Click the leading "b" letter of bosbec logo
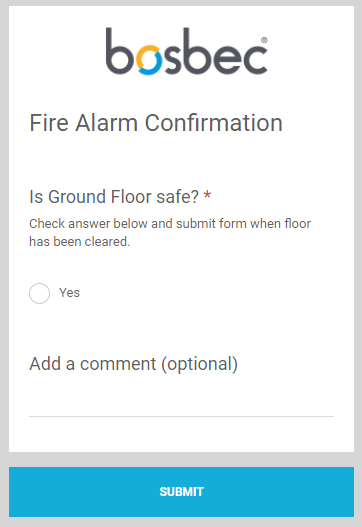The image size is (362, 527). click(118, 51)
